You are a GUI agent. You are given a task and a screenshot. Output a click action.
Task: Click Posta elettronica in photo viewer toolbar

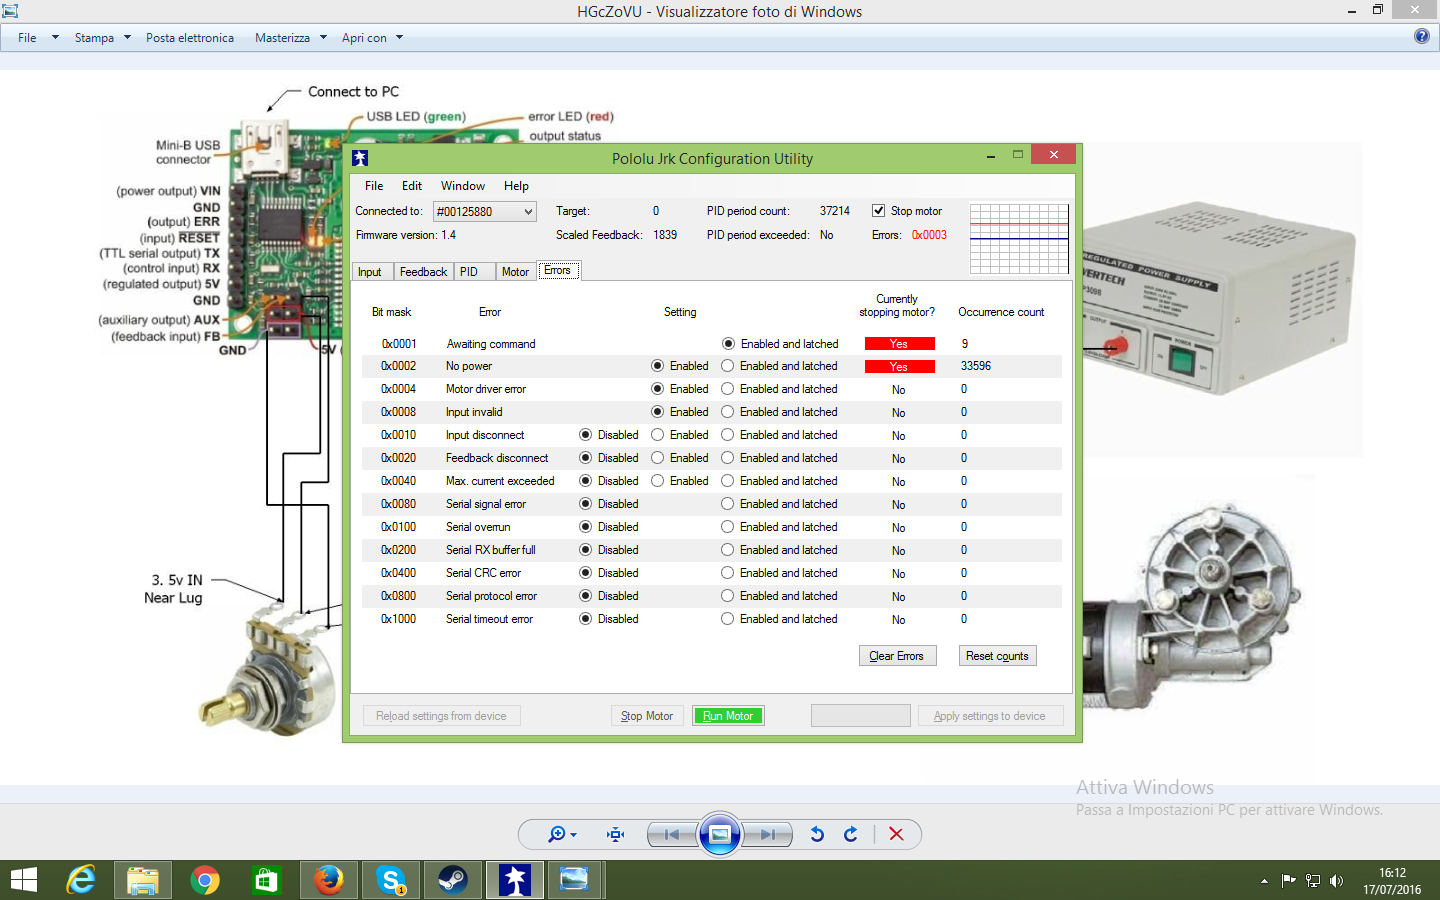[190, 38]
